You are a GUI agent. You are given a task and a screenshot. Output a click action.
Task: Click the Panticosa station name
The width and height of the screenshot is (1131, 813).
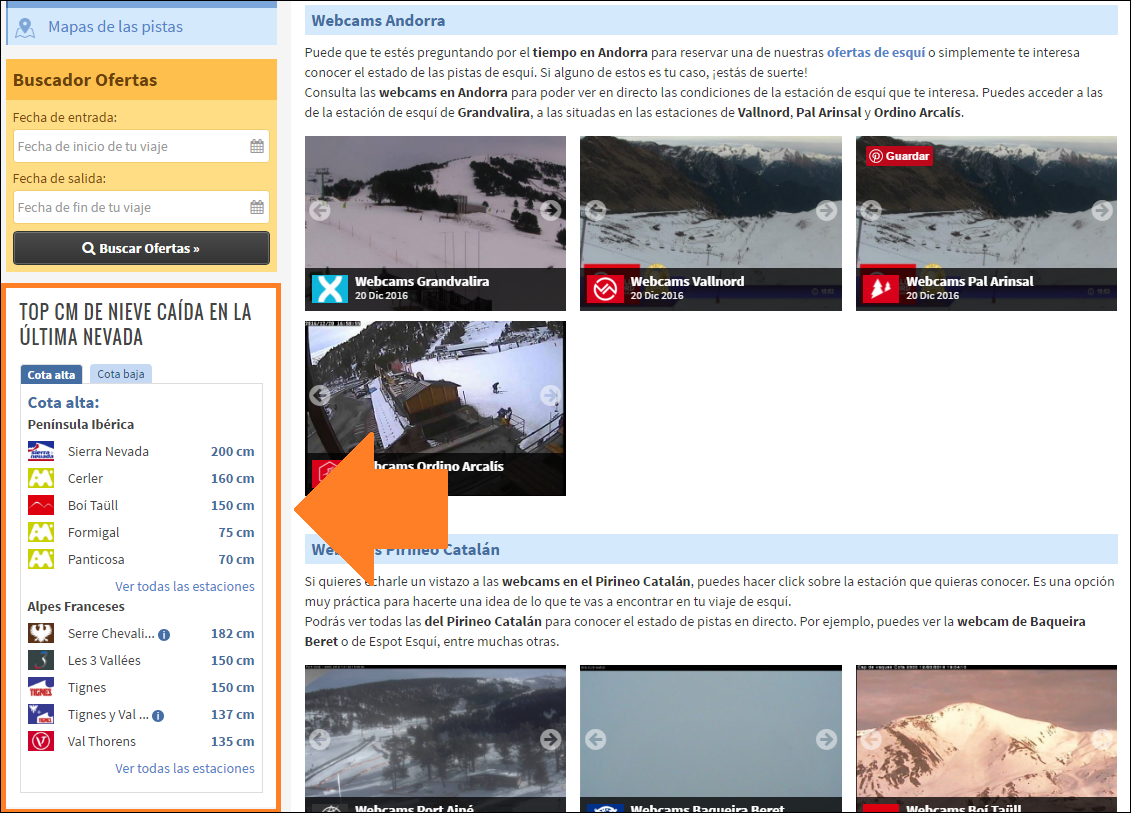point(96,560)
